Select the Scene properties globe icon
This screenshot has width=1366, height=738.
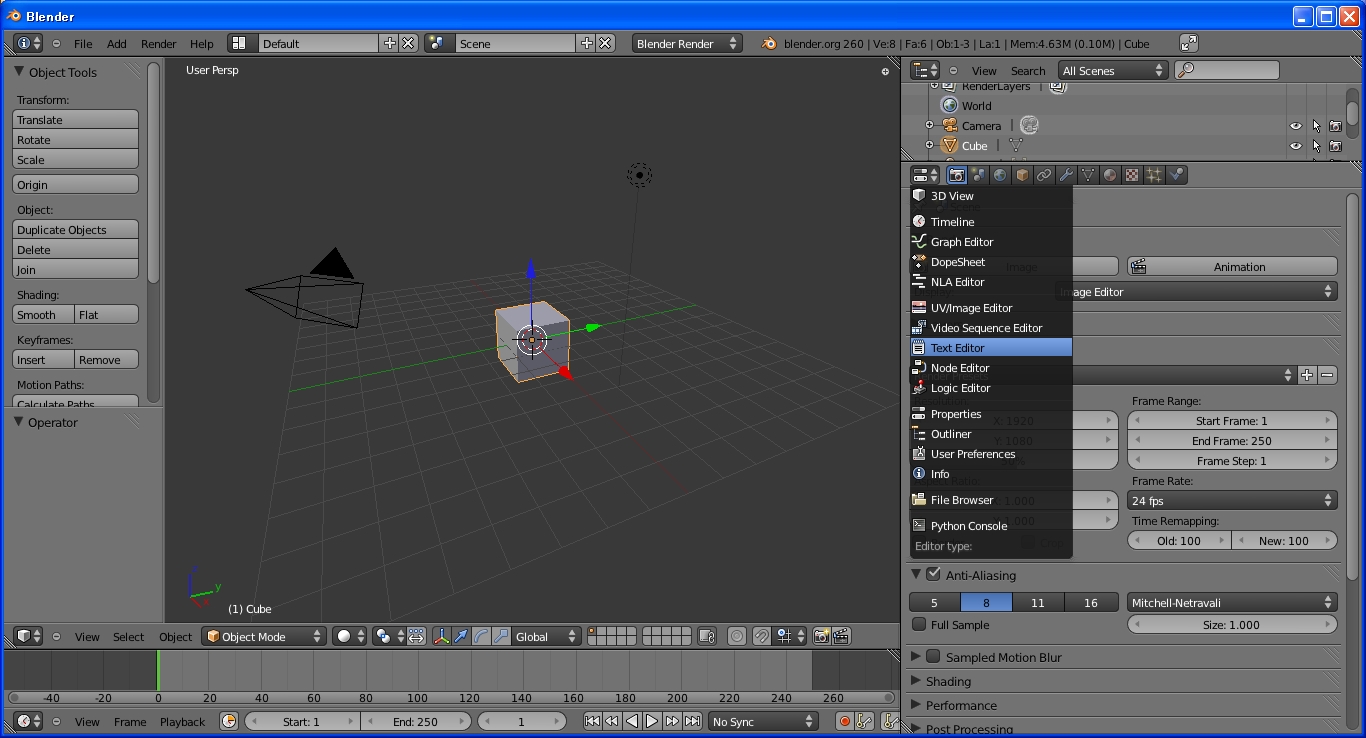1000,174
